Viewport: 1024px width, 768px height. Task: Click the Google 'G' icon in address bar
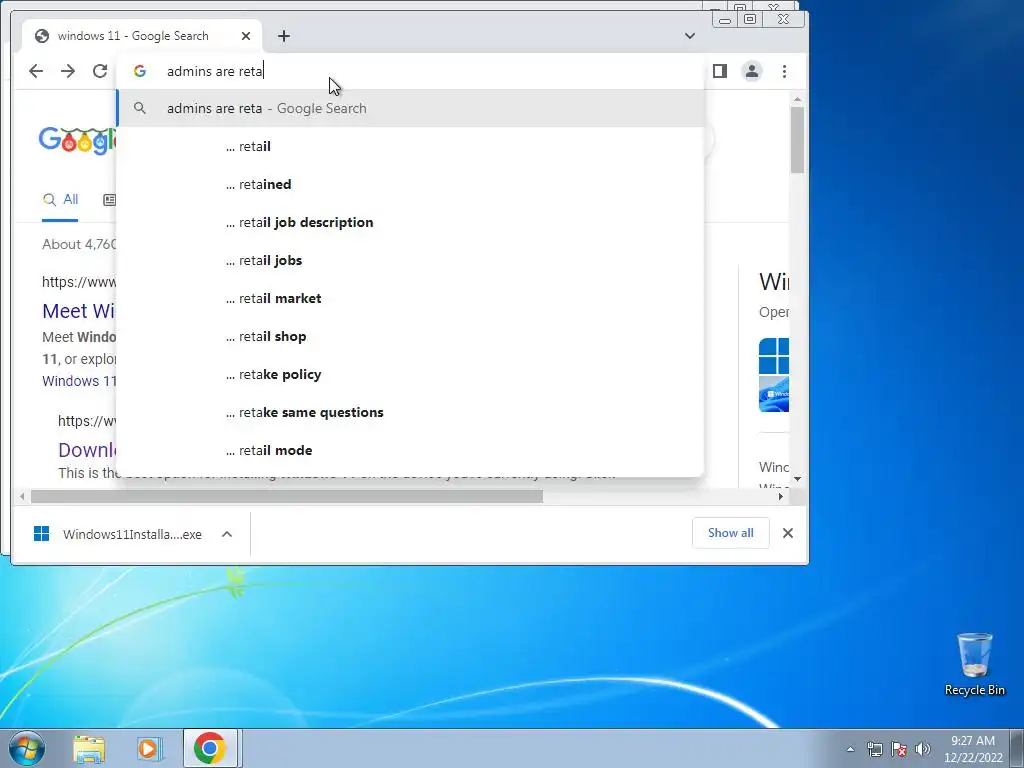coord(140,71)
